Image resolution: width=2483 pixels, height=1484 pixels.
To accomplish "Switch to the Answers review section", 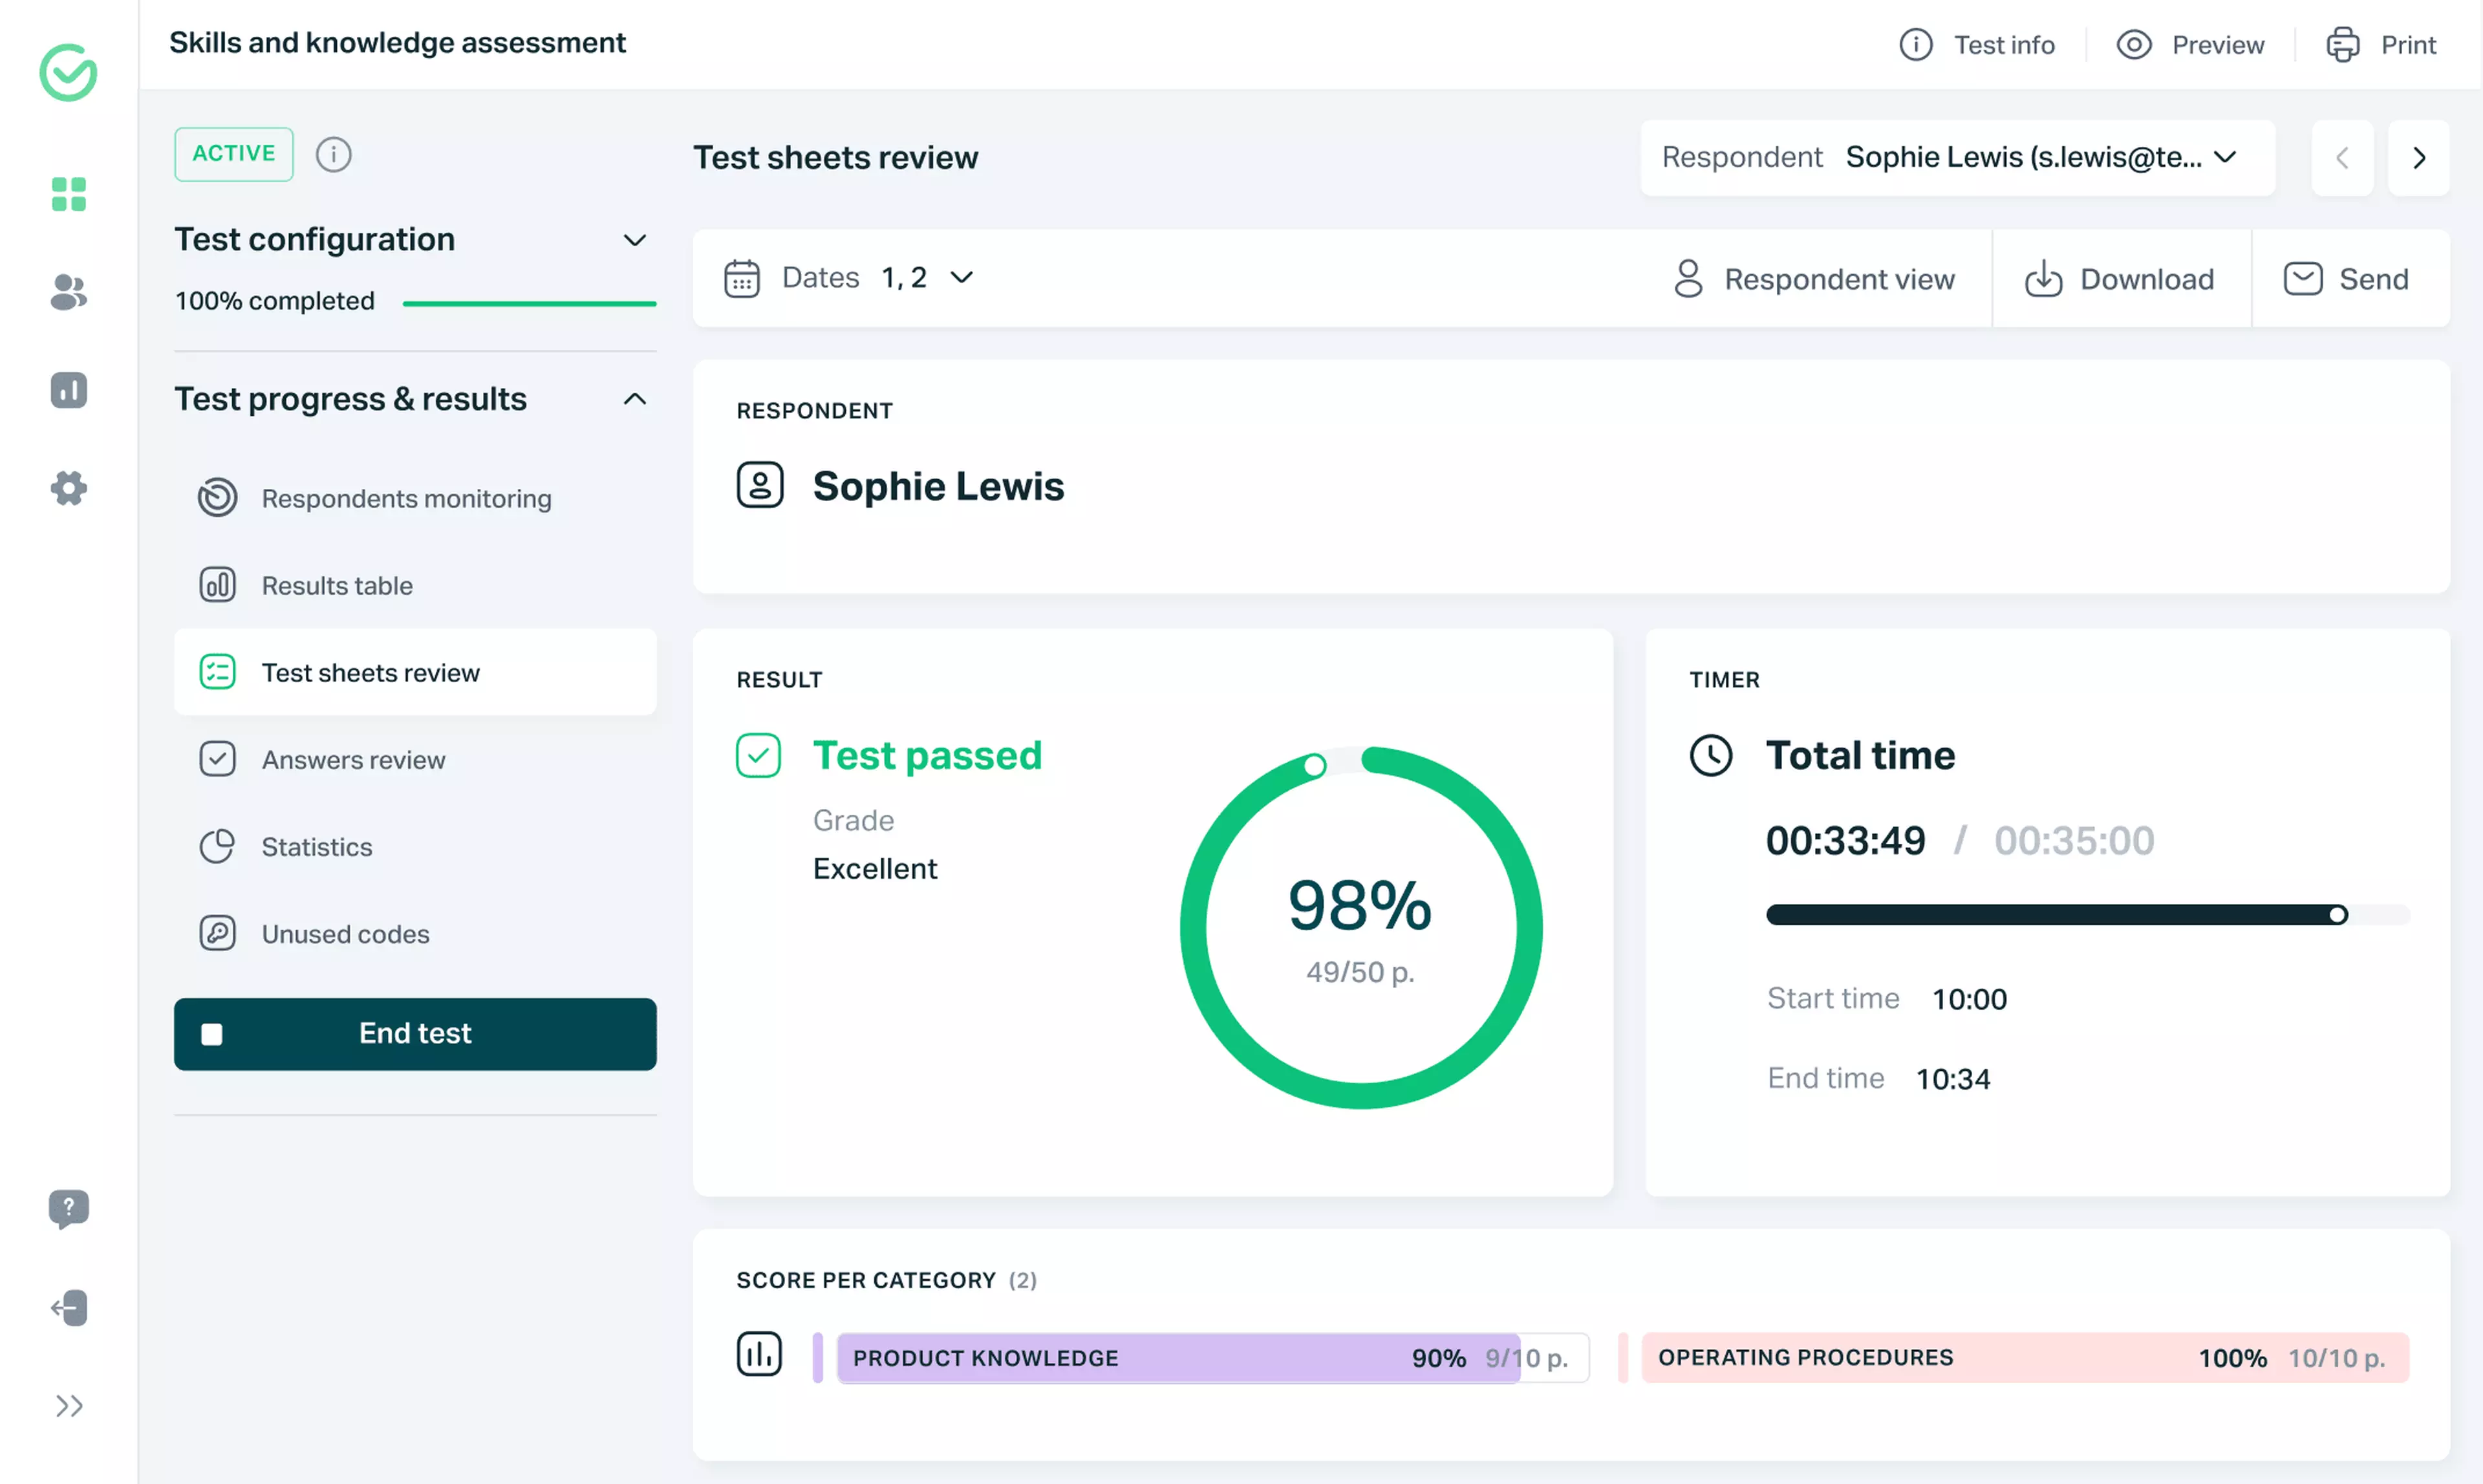I will [354, 759].
